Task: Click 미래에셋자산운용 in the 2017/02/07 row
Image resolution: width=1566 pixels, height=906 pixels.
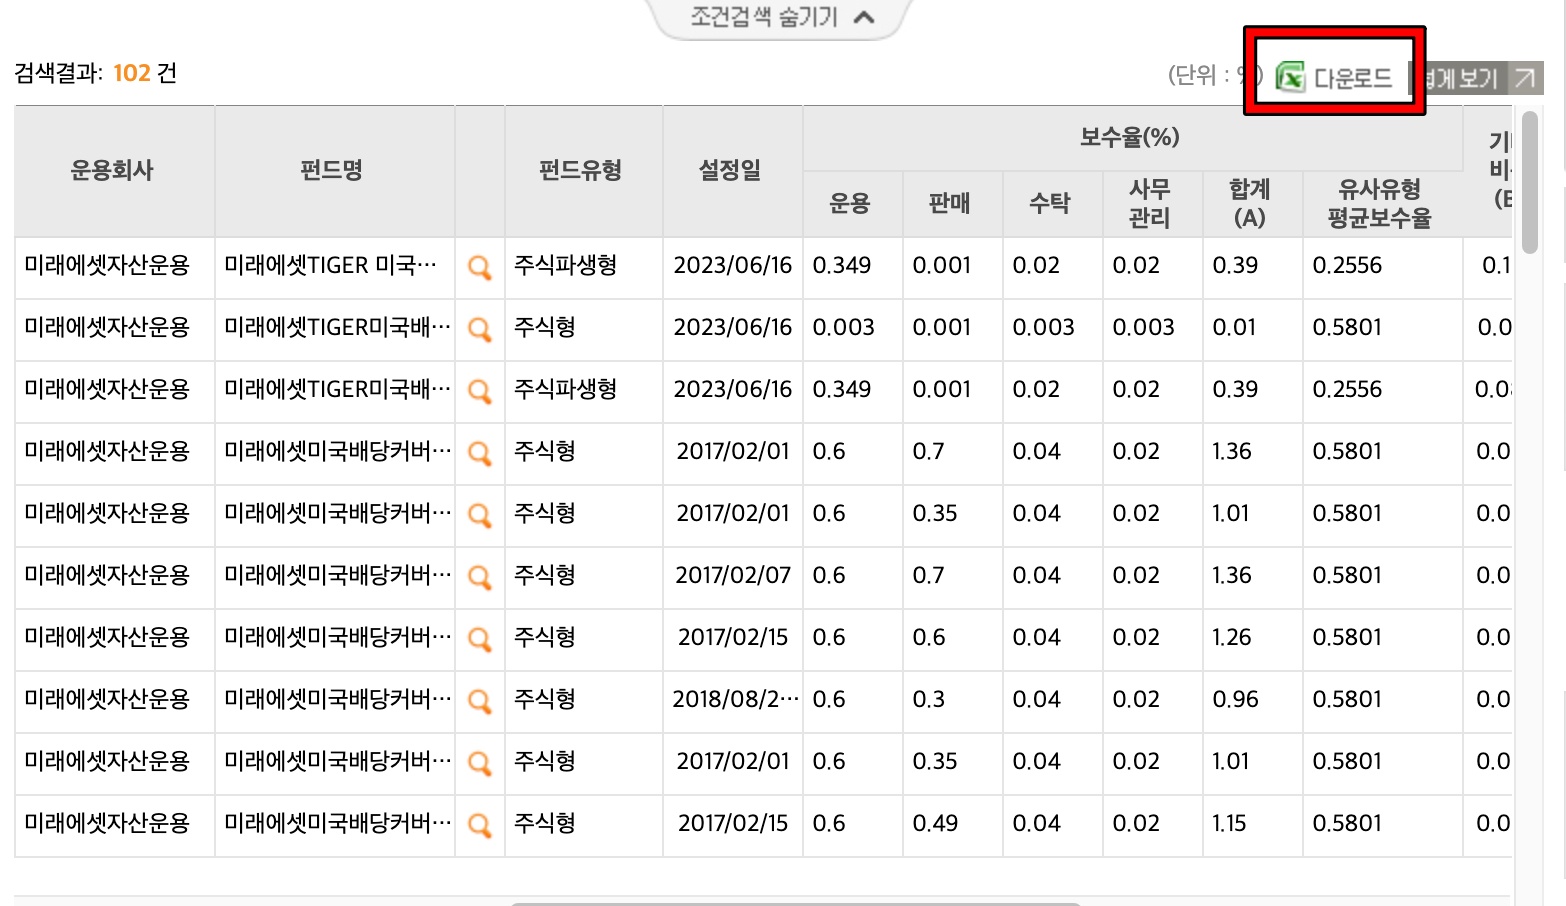Action: click(x=107, y=576)
